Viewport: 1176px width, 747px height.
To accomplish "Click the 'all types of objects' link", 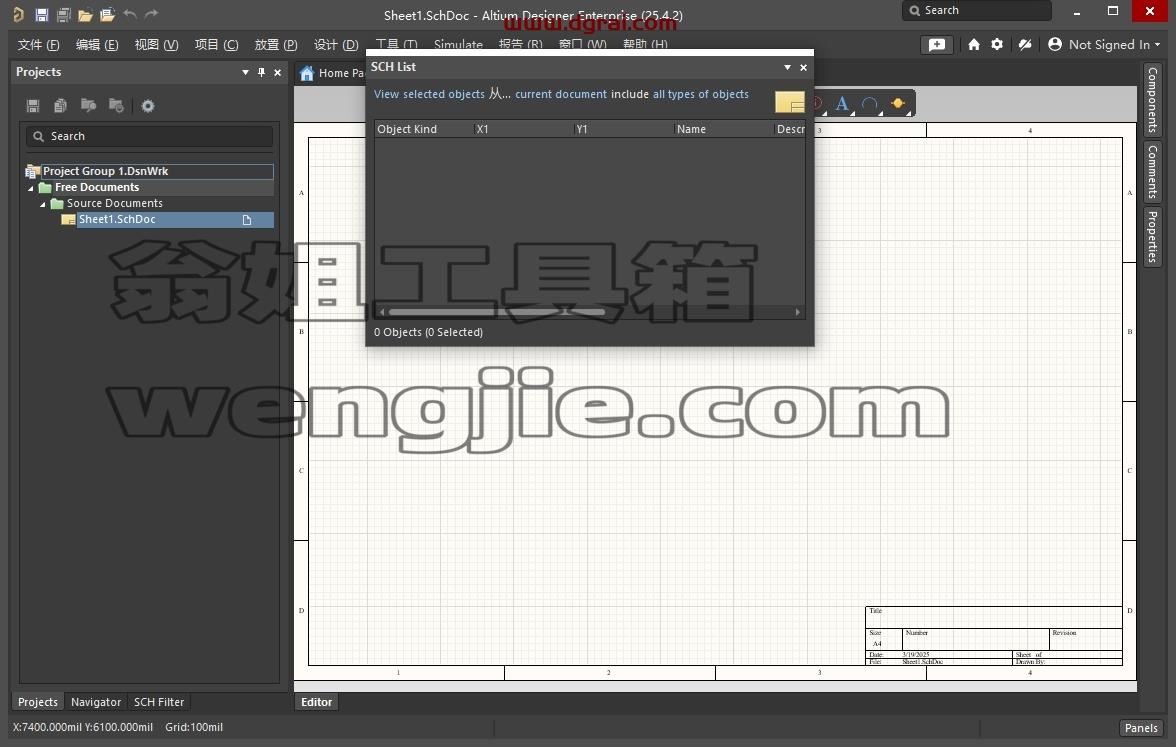I will point(700,94).
